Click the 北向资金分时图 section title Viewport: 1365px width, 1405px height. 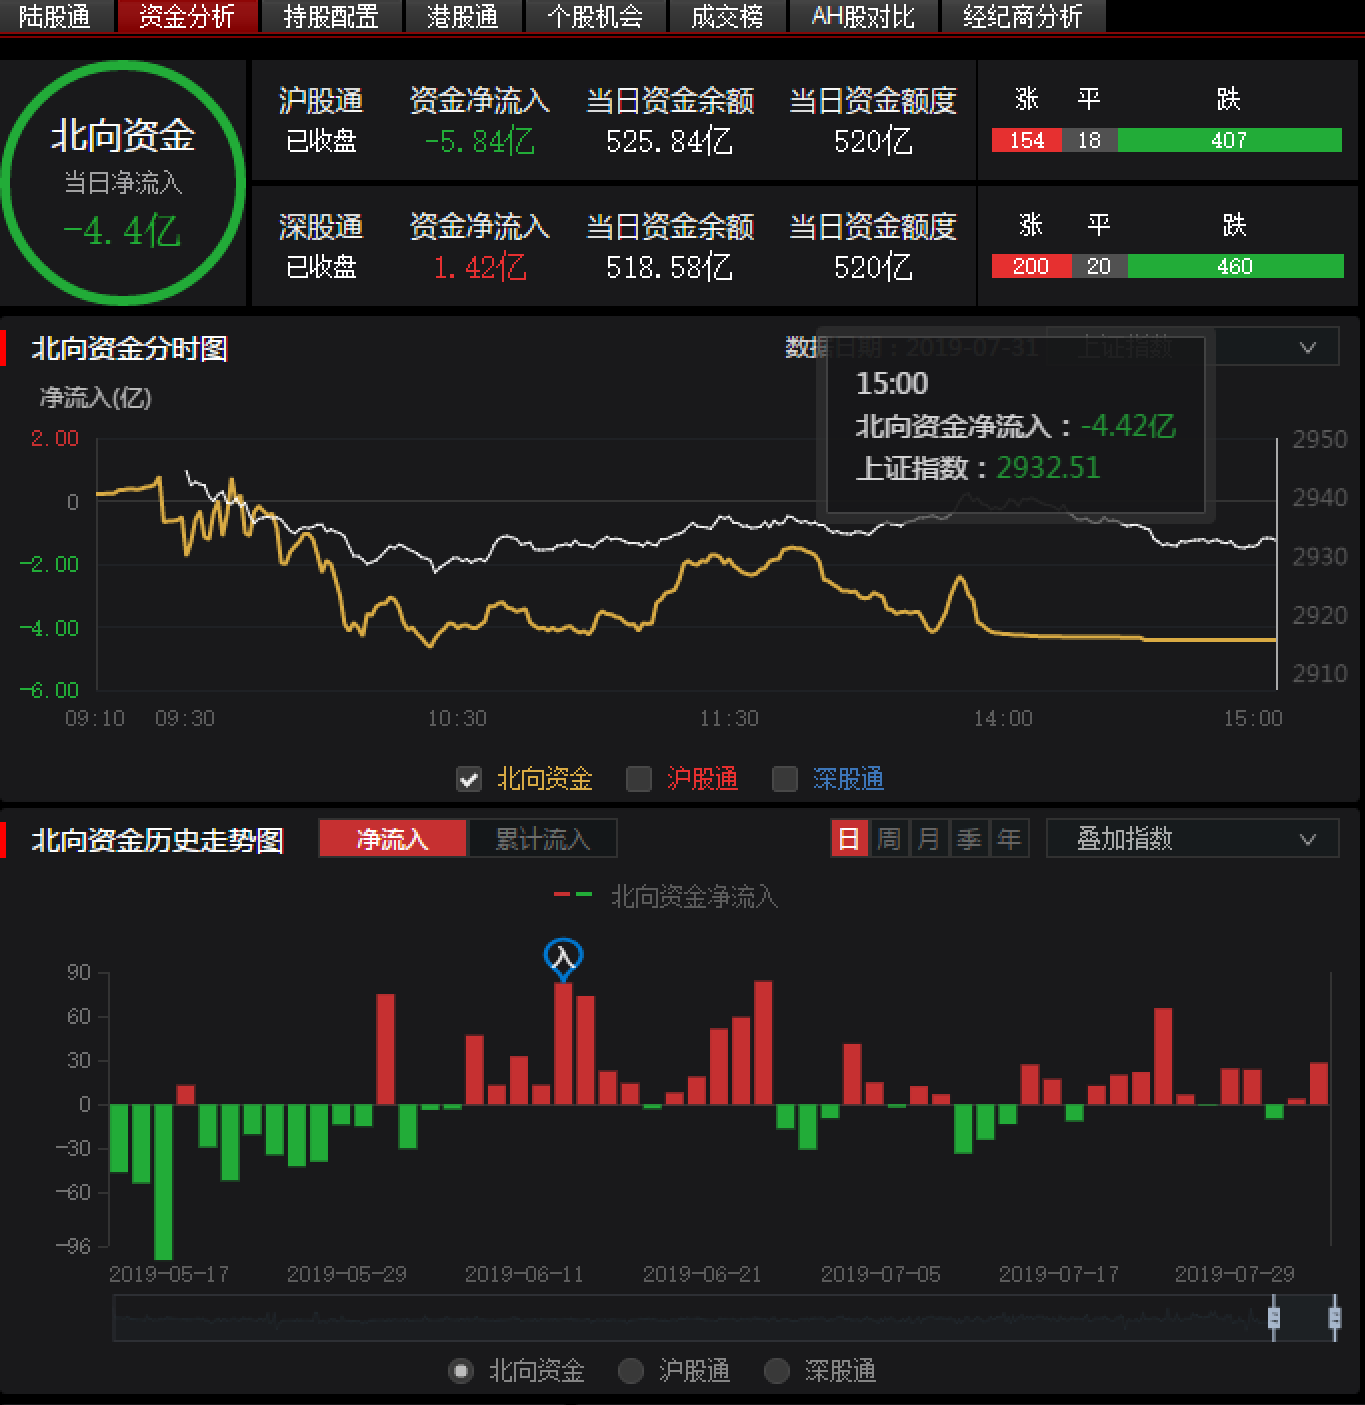point(130,348)
